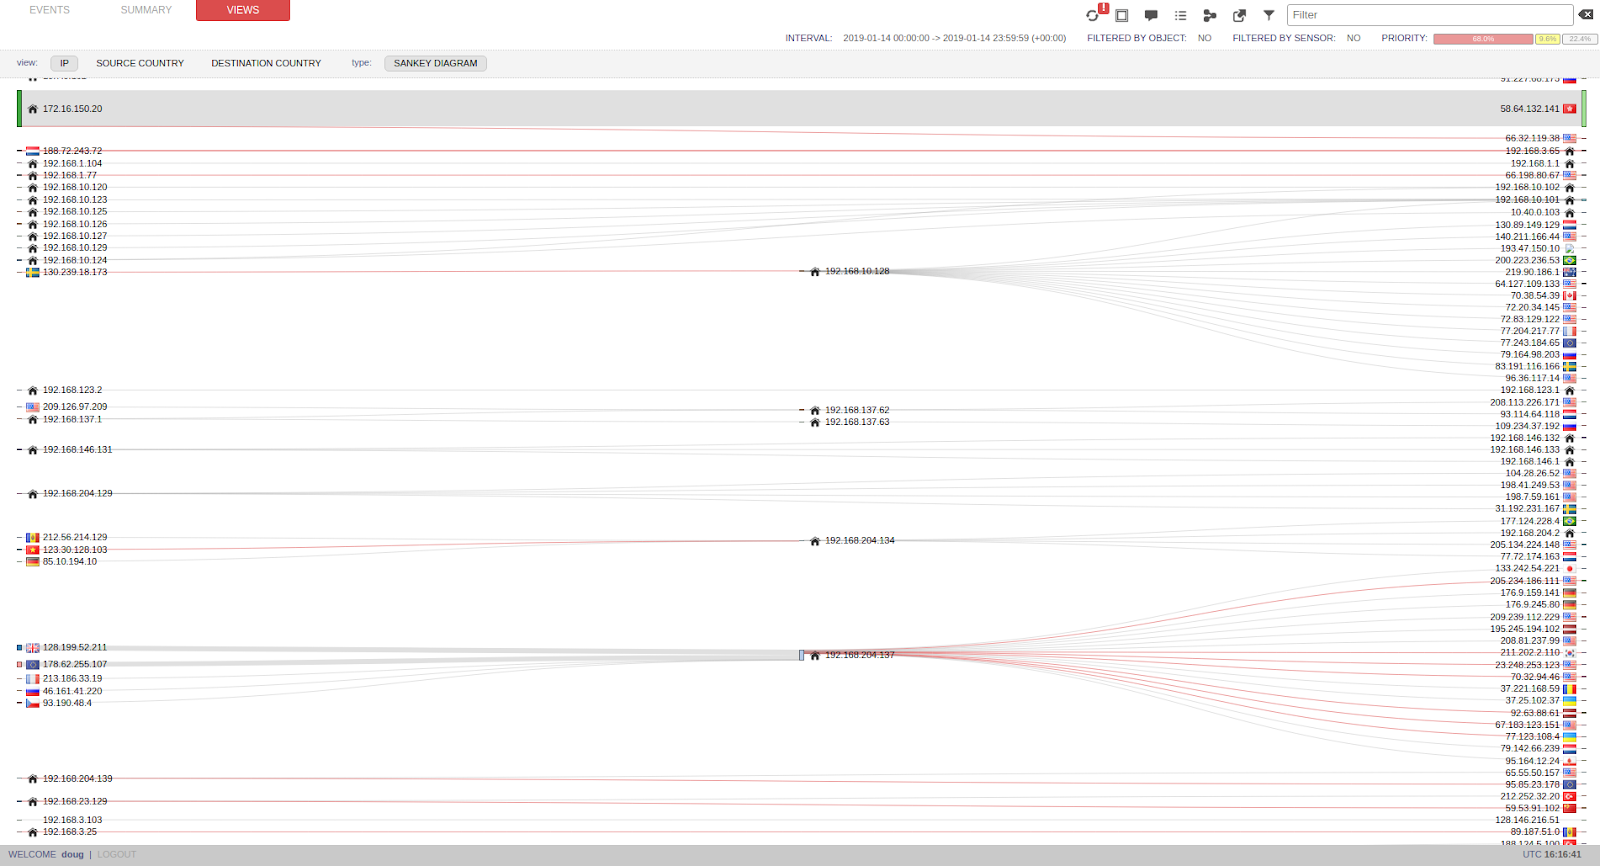Image resolution: width=1600 pixels, height=866 pixels.
Task: Switch view to DESTINATION COUNTRY
Action: [266, 63]
